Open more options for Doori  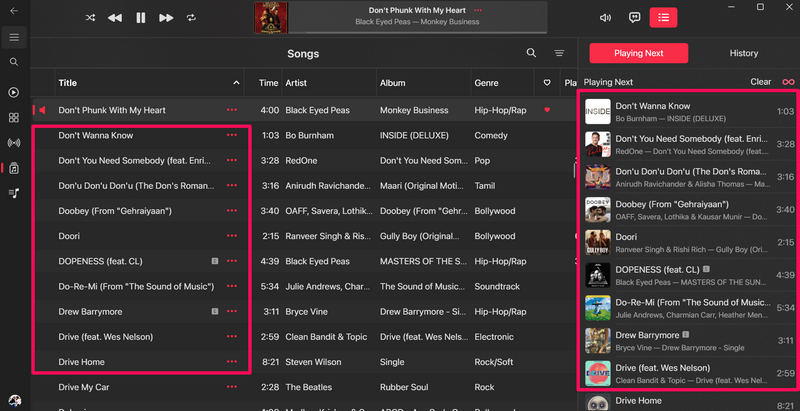tap(232, 236)
